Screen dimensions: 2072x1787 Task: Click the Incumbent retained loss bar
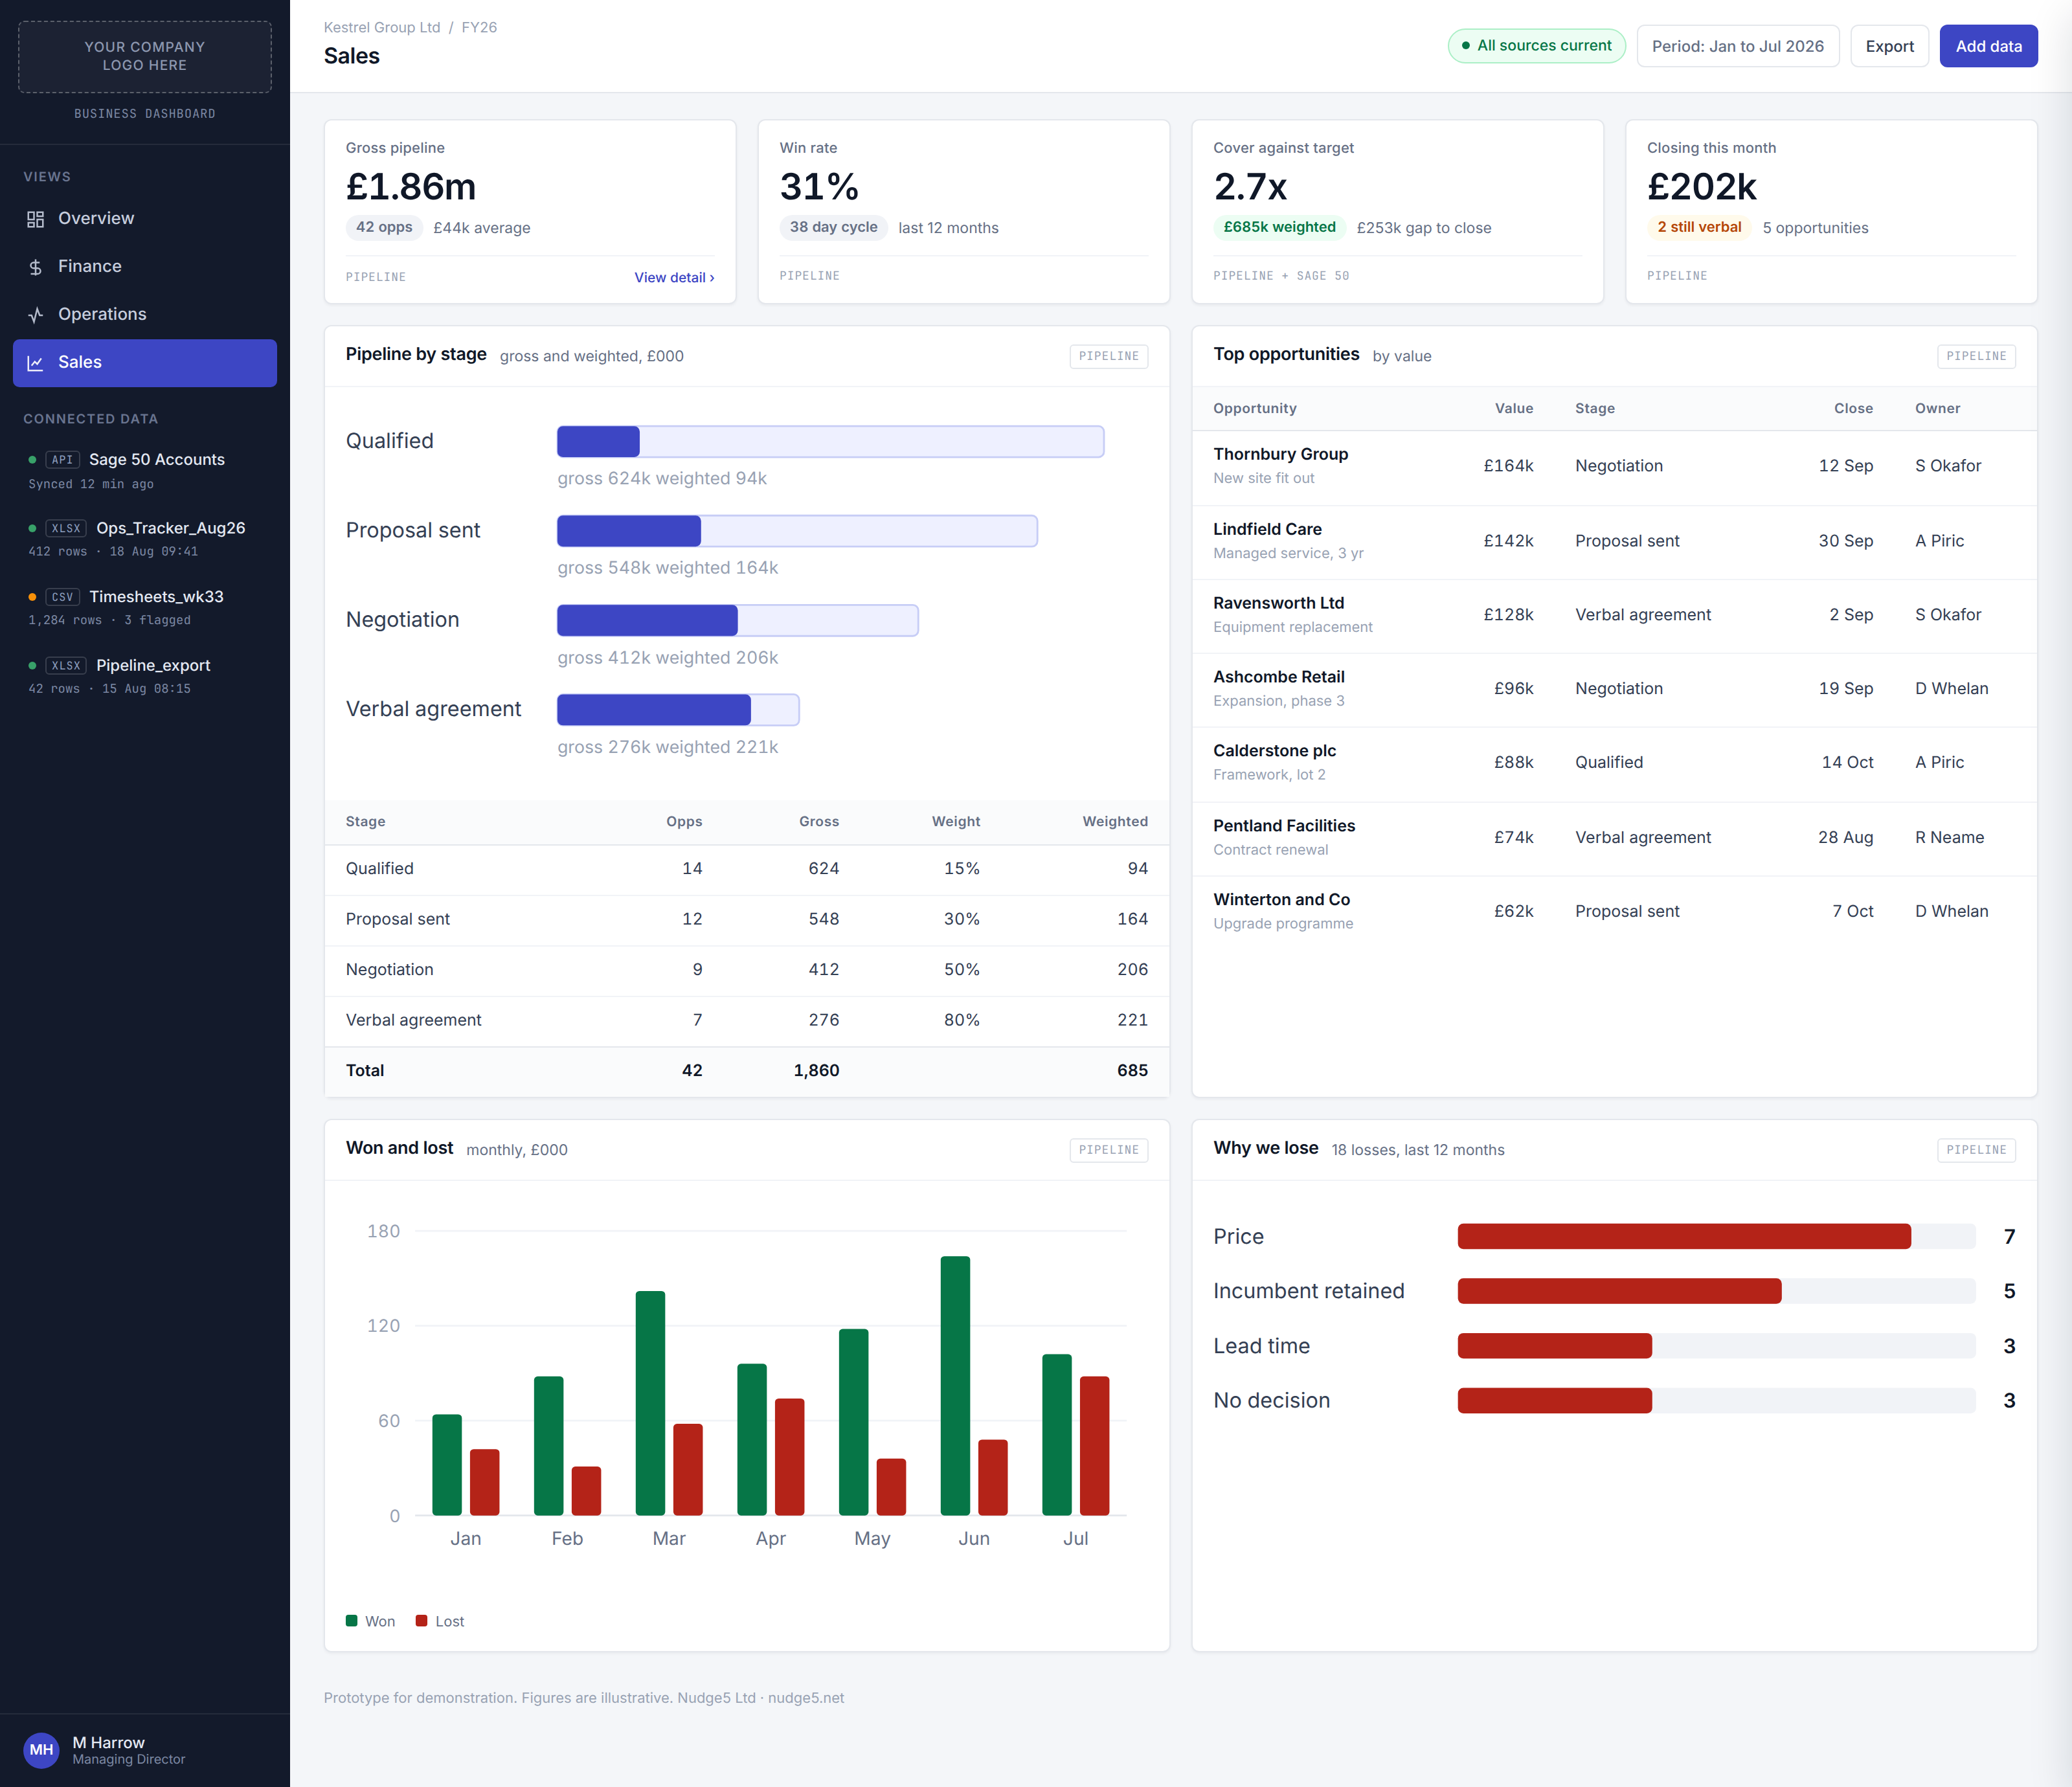pyautogui.click(x=1716, y=1291)
